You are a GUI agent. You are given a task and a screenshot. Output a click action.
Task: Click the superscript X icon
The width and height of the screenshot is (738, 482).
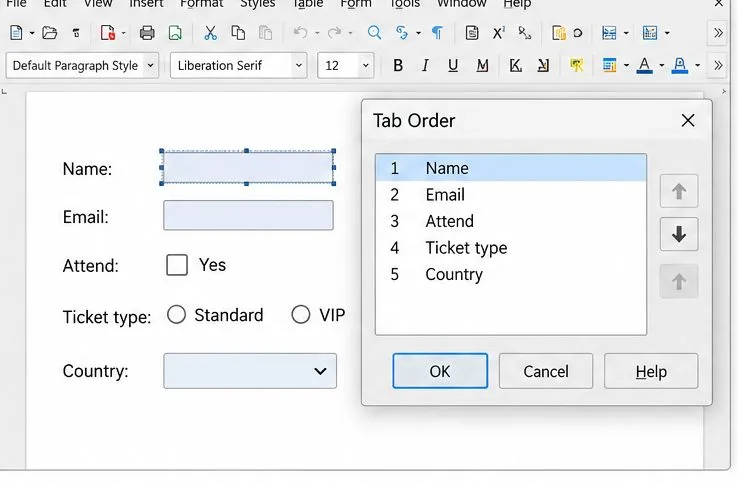click(498, 33)
